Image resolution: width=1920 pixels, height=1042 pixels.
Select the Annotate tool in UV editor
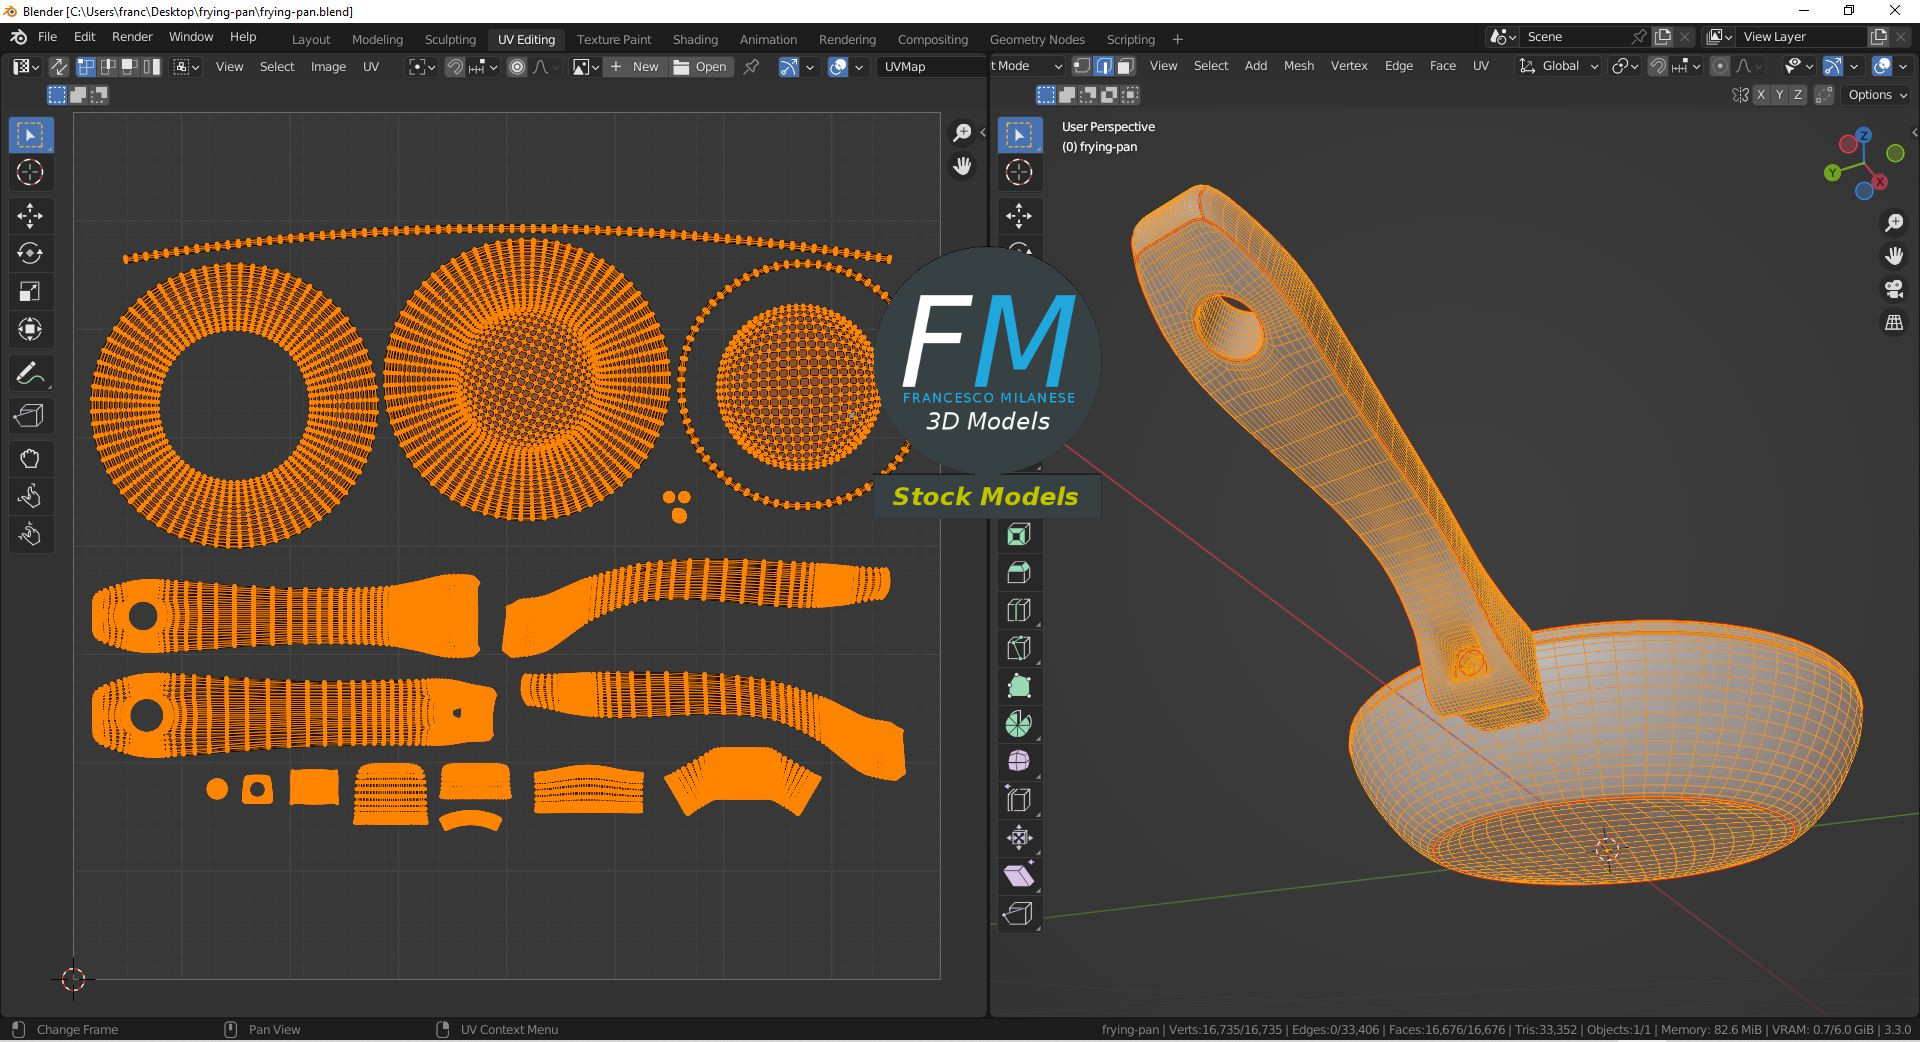(29, 374)
